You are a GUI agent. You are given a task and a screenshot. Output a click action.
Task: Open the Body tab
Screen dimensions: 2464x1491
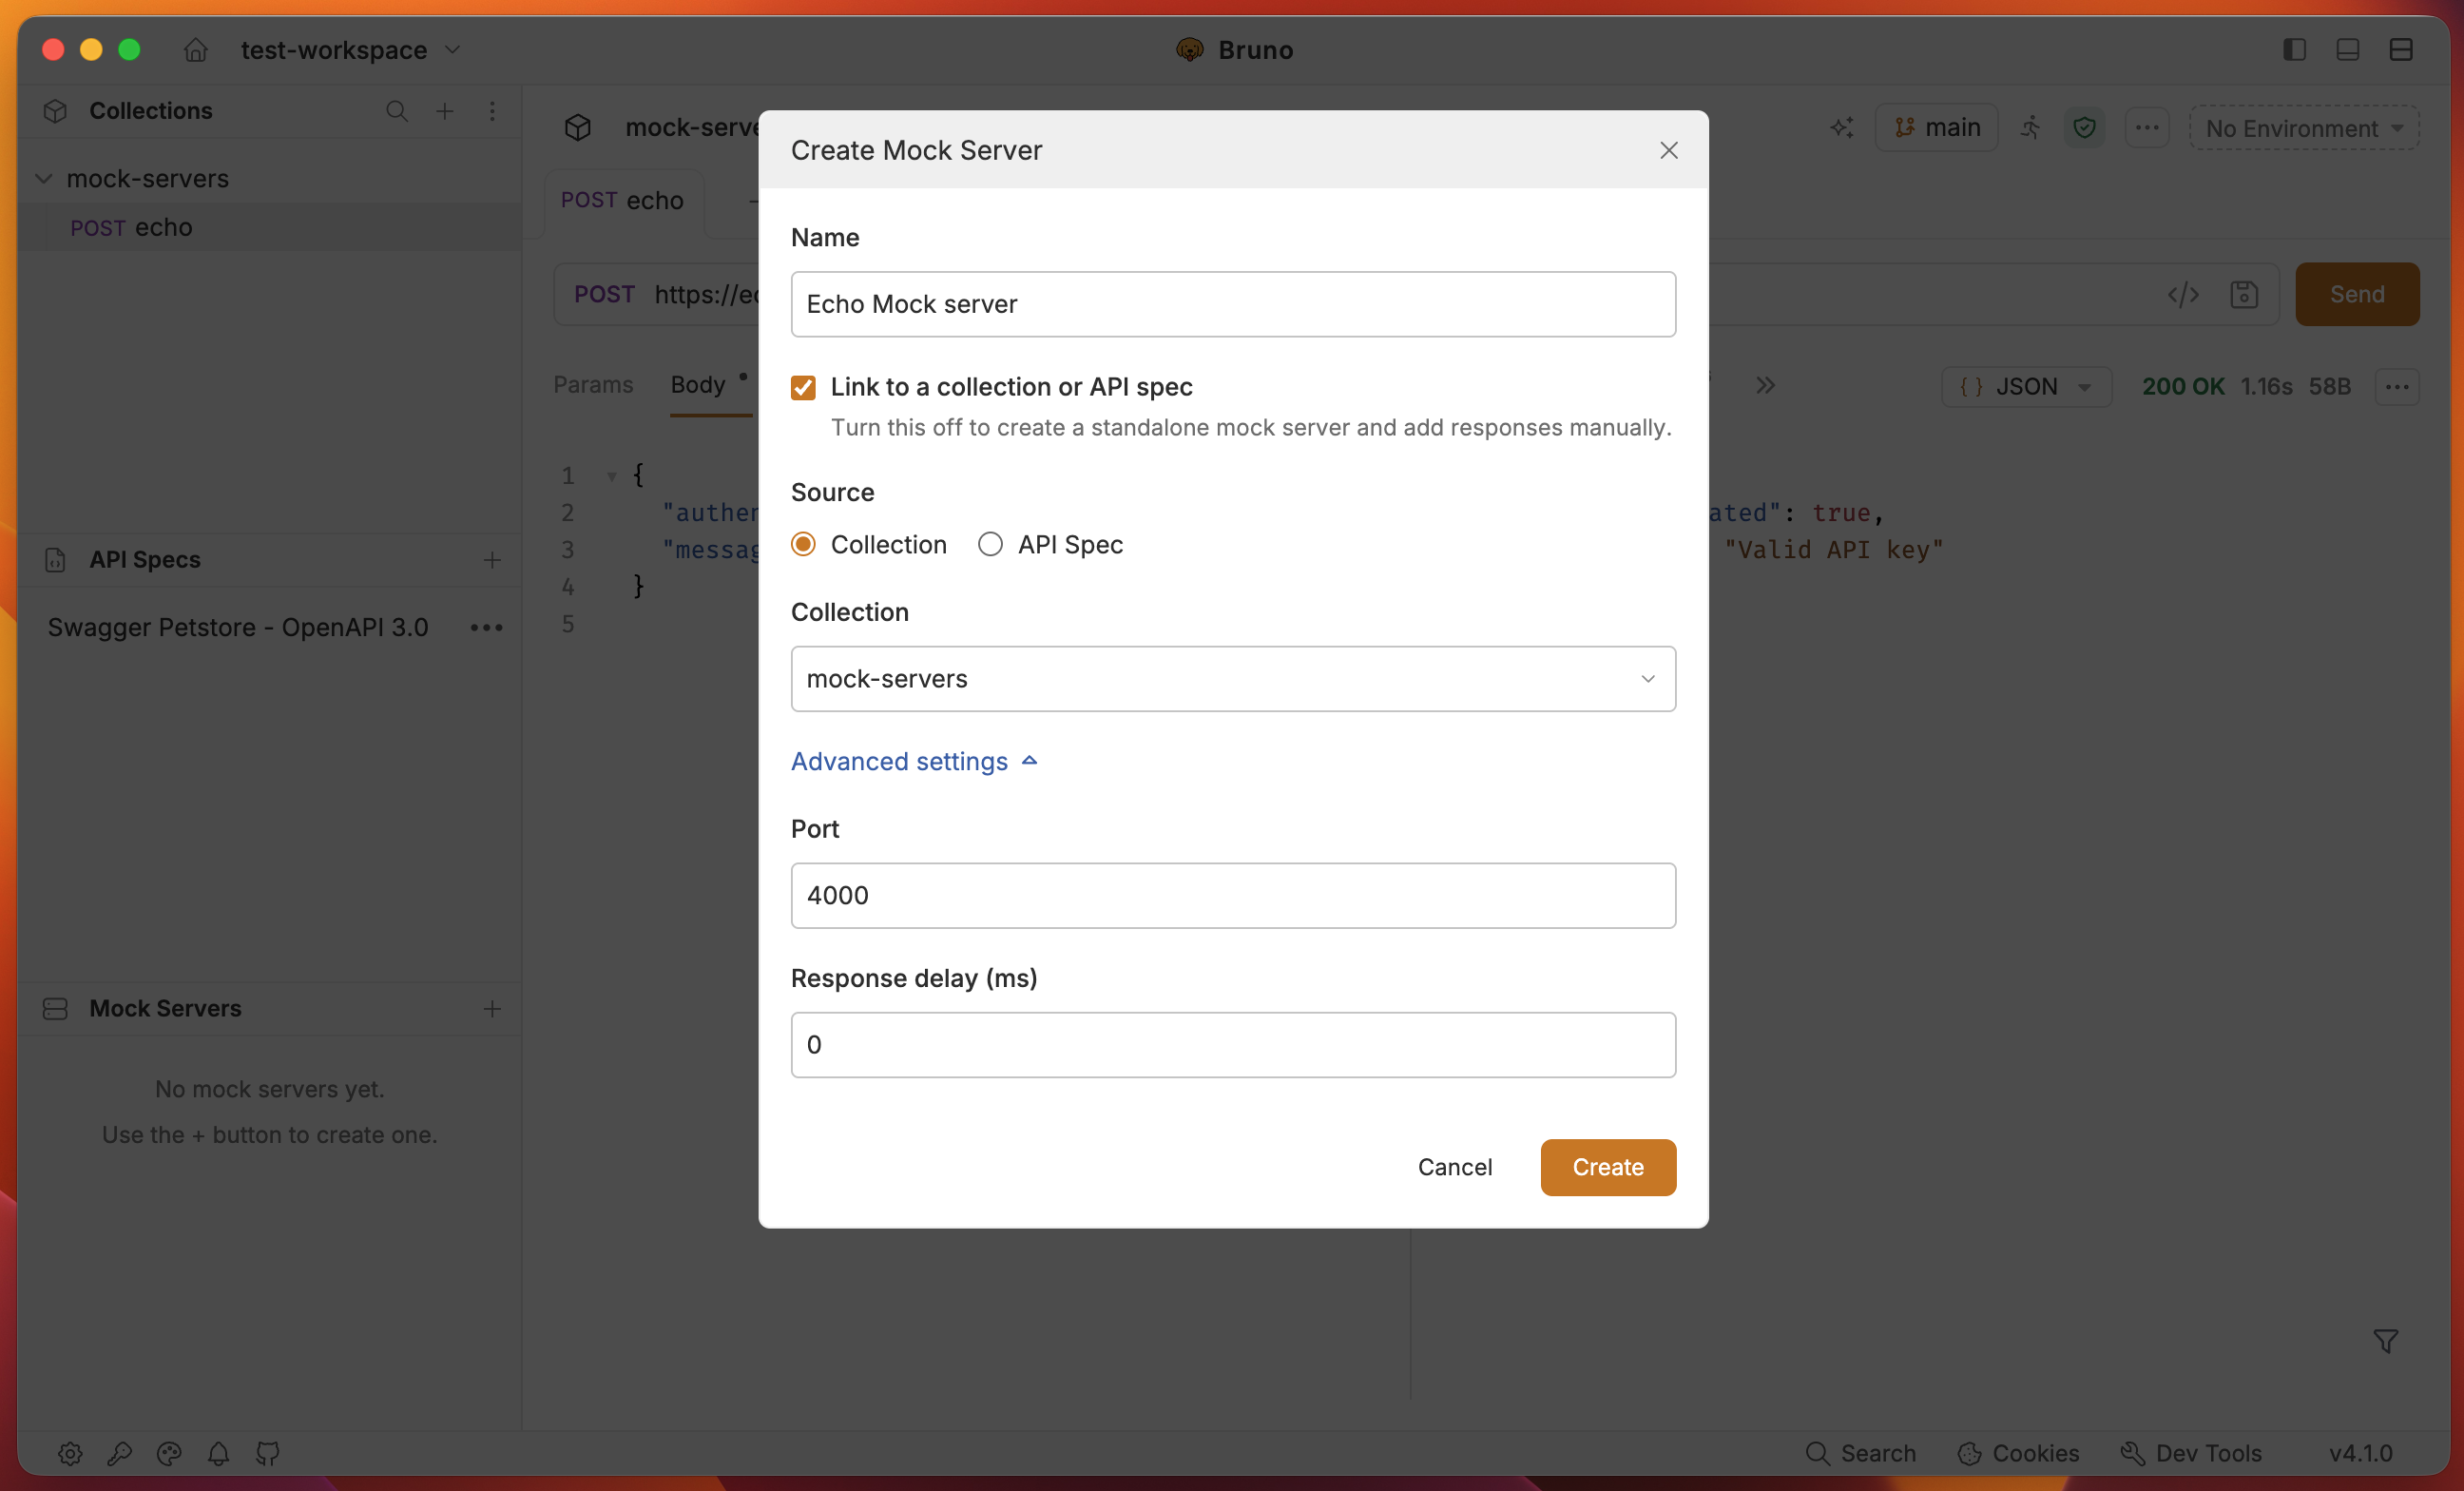(x=698, y=385)
